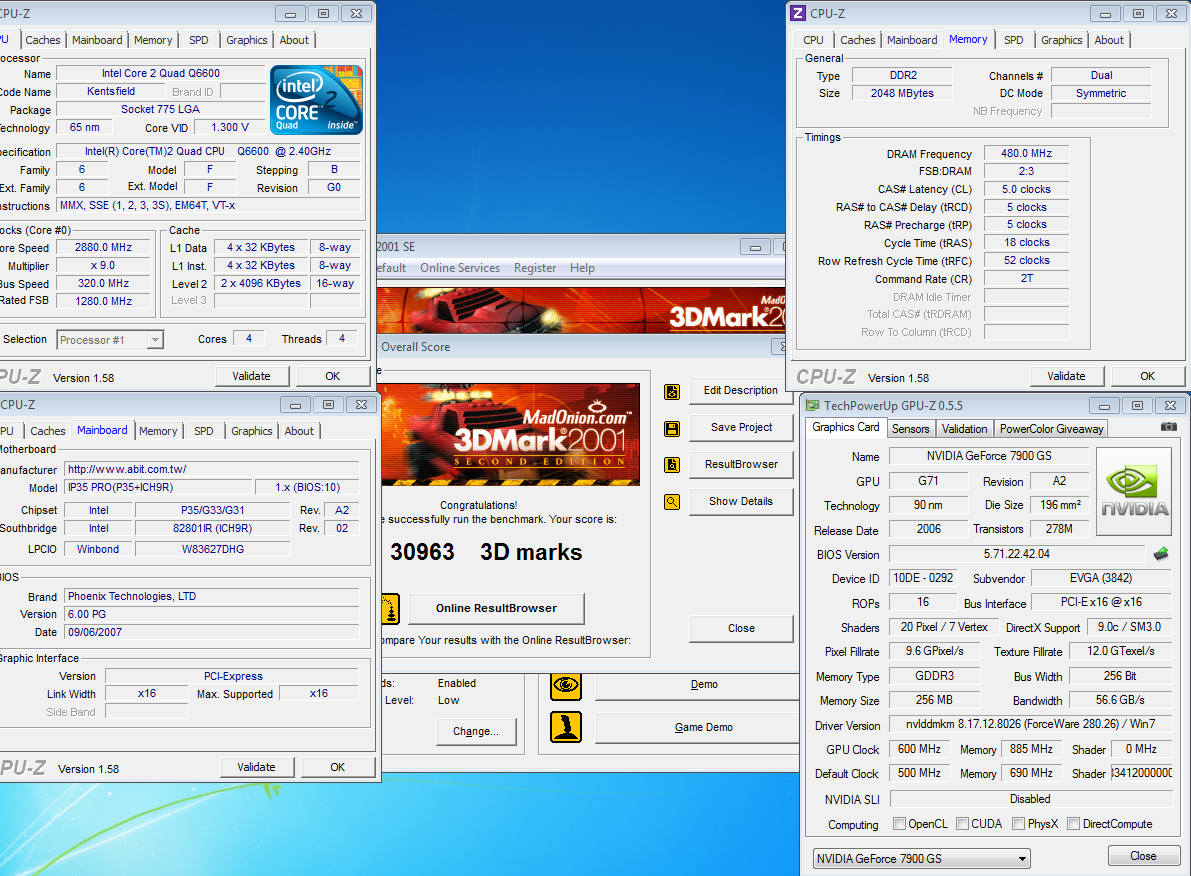
Task: Switch to SPD tab in Memory CPU-Z
Action: (1013, 40)
